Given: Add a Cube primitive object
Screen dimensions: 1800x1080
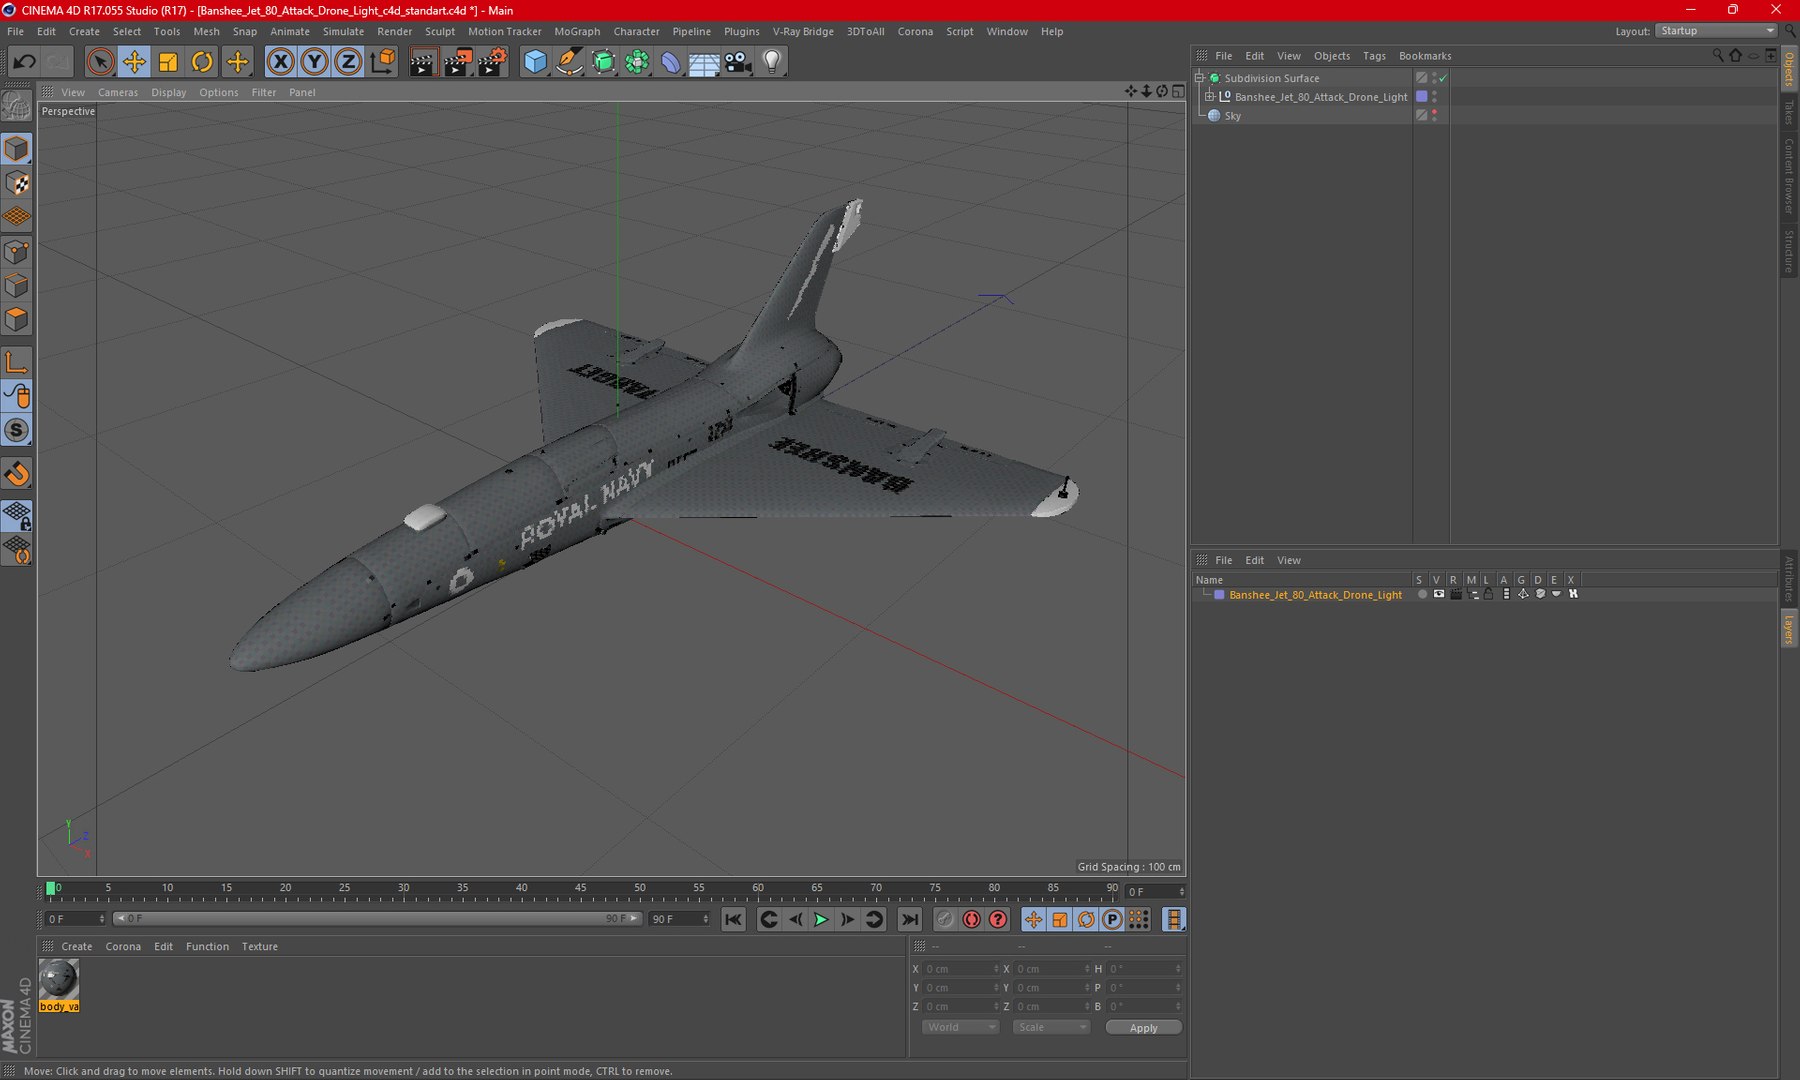Looking at the screenshot, I should [x=536, y=62].
